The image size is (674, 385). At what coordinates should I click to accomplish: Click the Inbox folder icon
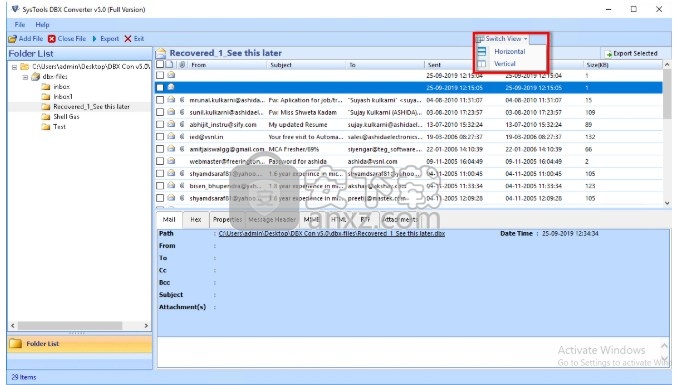click(46, 87)
